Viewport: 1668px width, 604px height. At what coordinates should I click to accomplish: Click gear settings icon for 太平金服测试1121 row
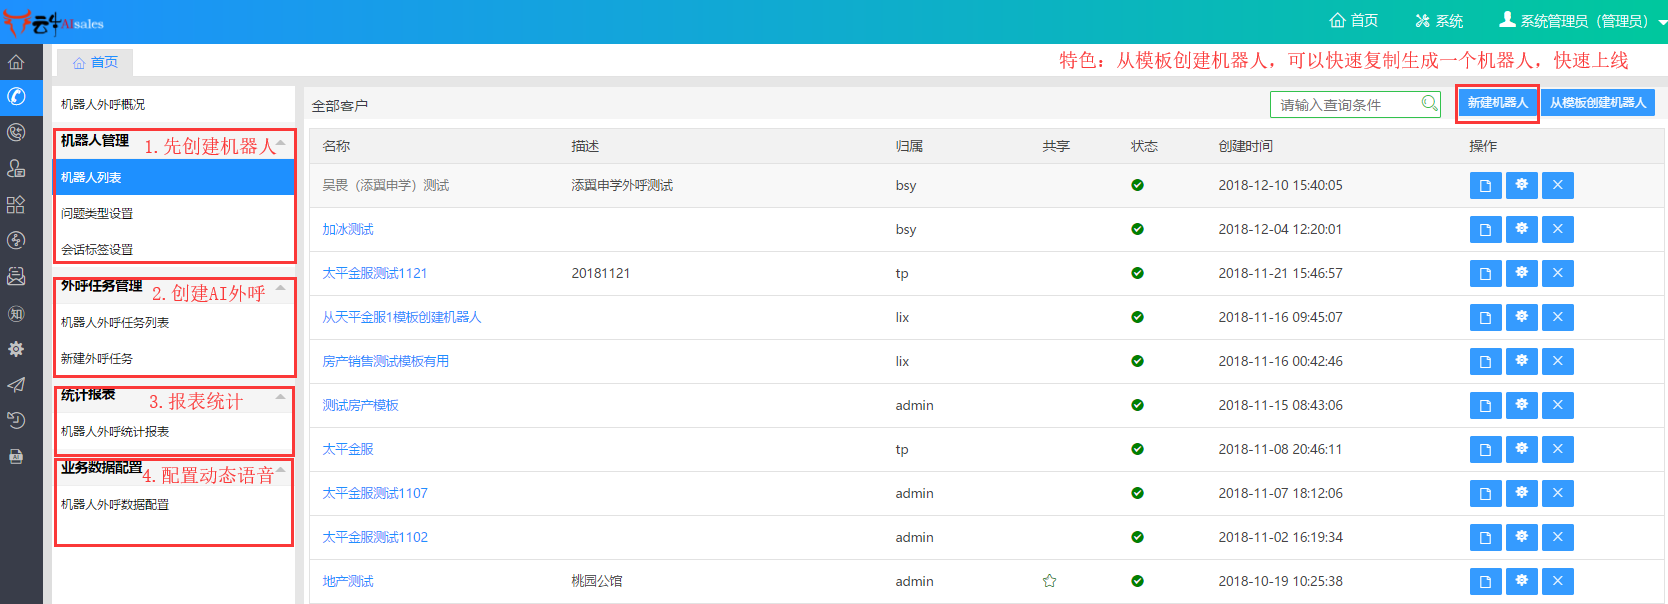click(x=1521, y=273)
